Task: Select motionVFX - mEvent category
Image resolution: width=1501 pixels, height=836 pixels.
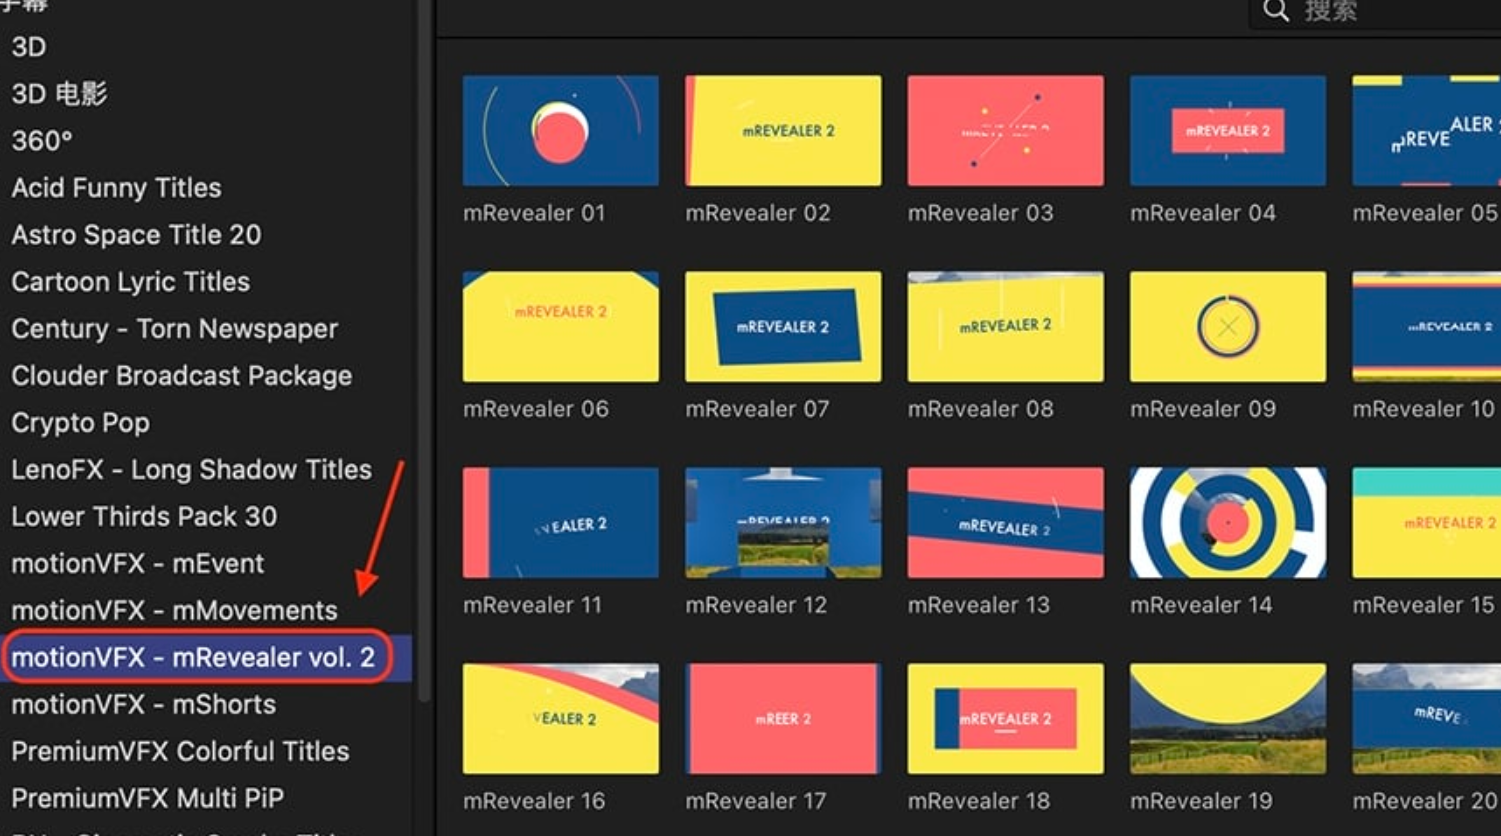Action: (x=137, y=564)
